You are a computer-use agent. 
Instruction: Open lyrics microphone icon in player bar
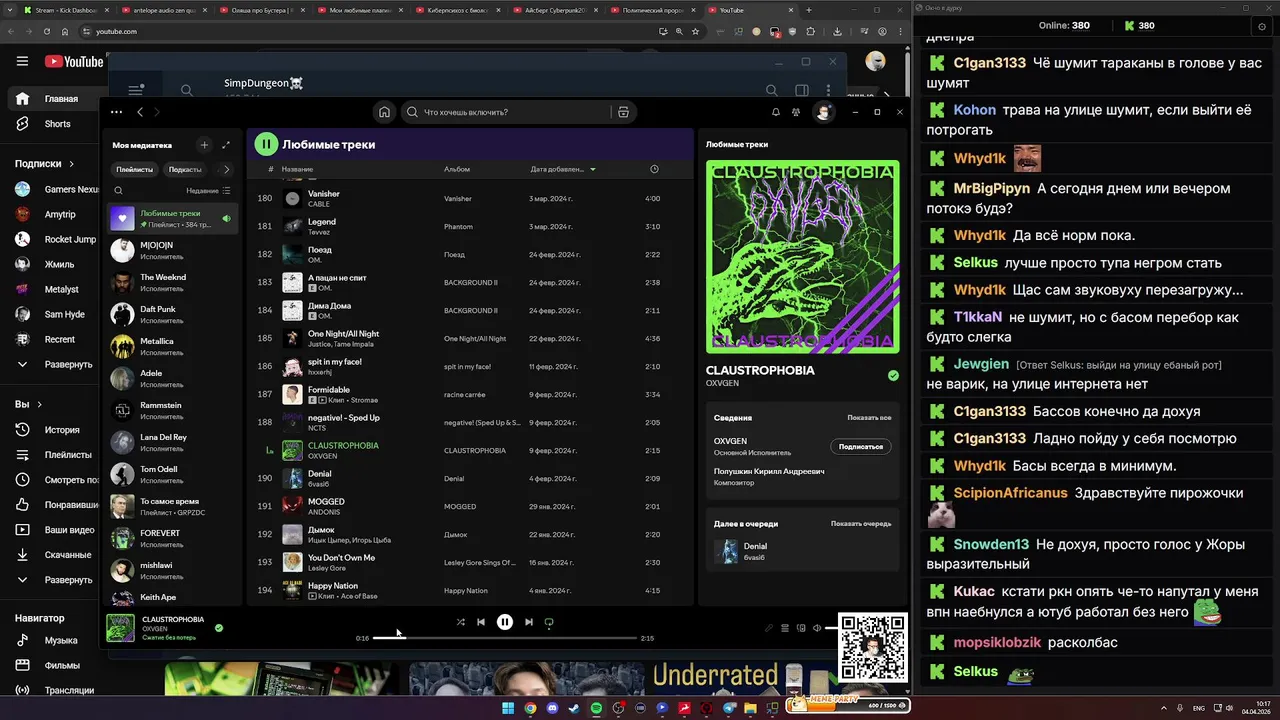pyautogui.click(x=768, y=628)
